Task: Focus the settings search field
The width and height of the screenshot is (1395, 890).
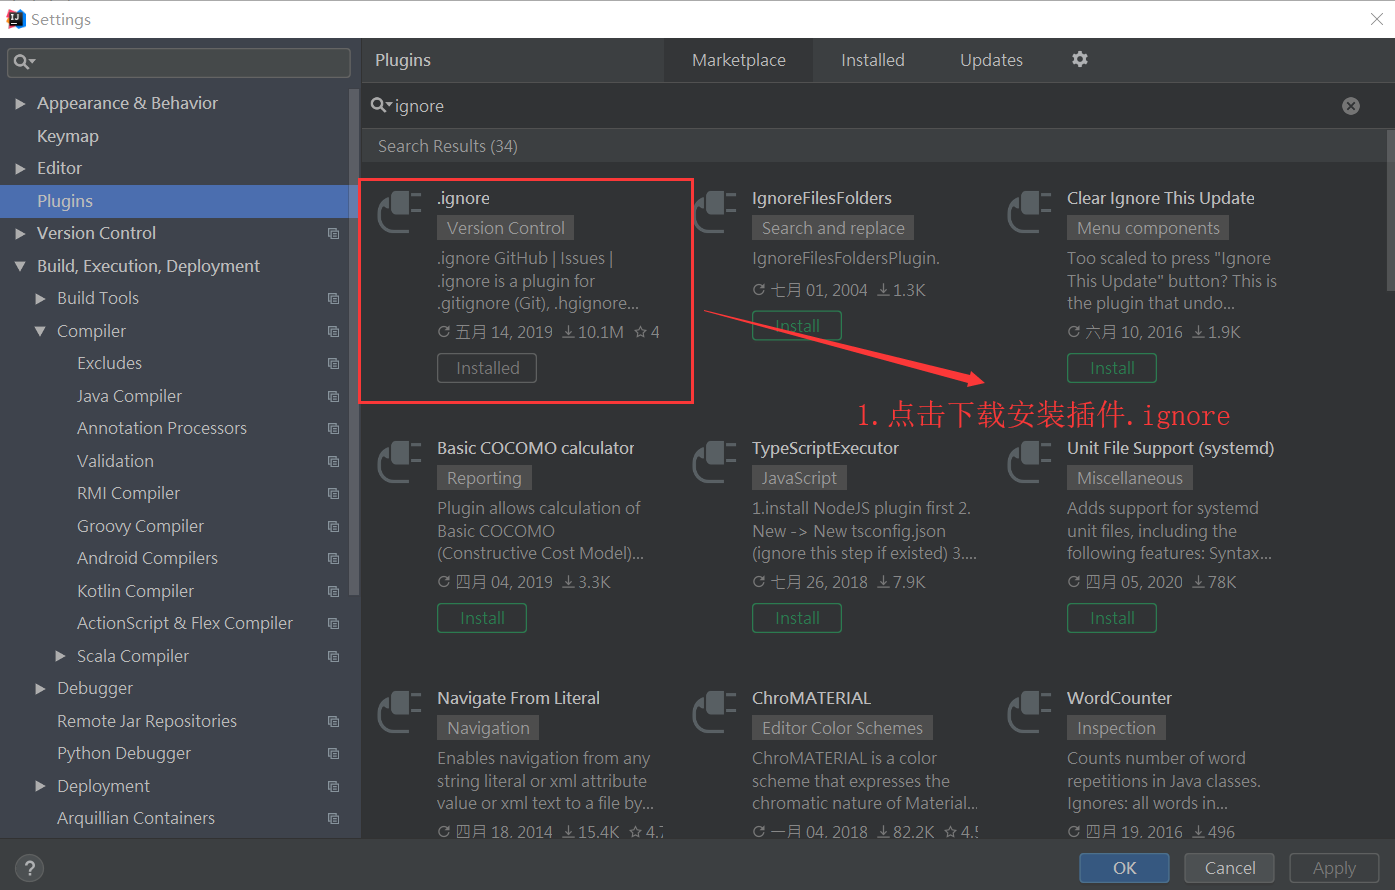Action: coord(179,62)
